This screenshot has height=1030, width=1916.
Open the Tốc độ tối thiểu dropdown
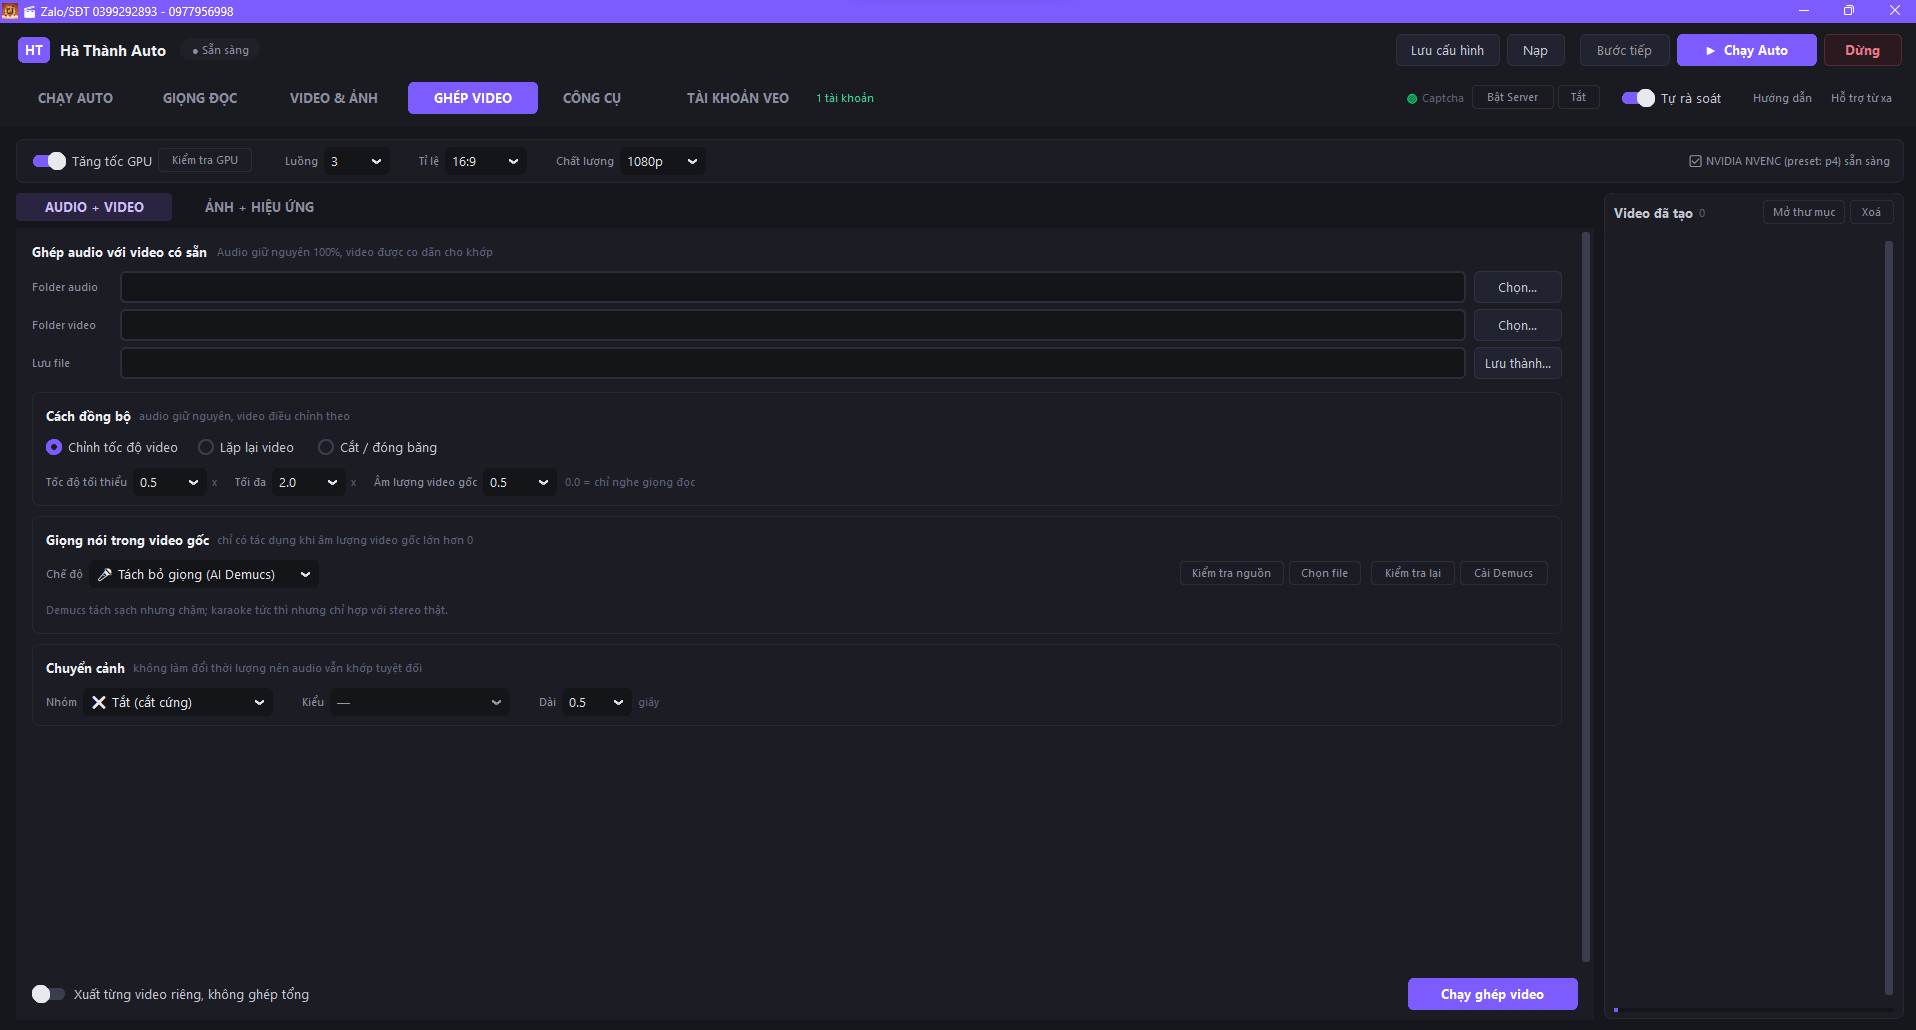(x=170, y=482)
